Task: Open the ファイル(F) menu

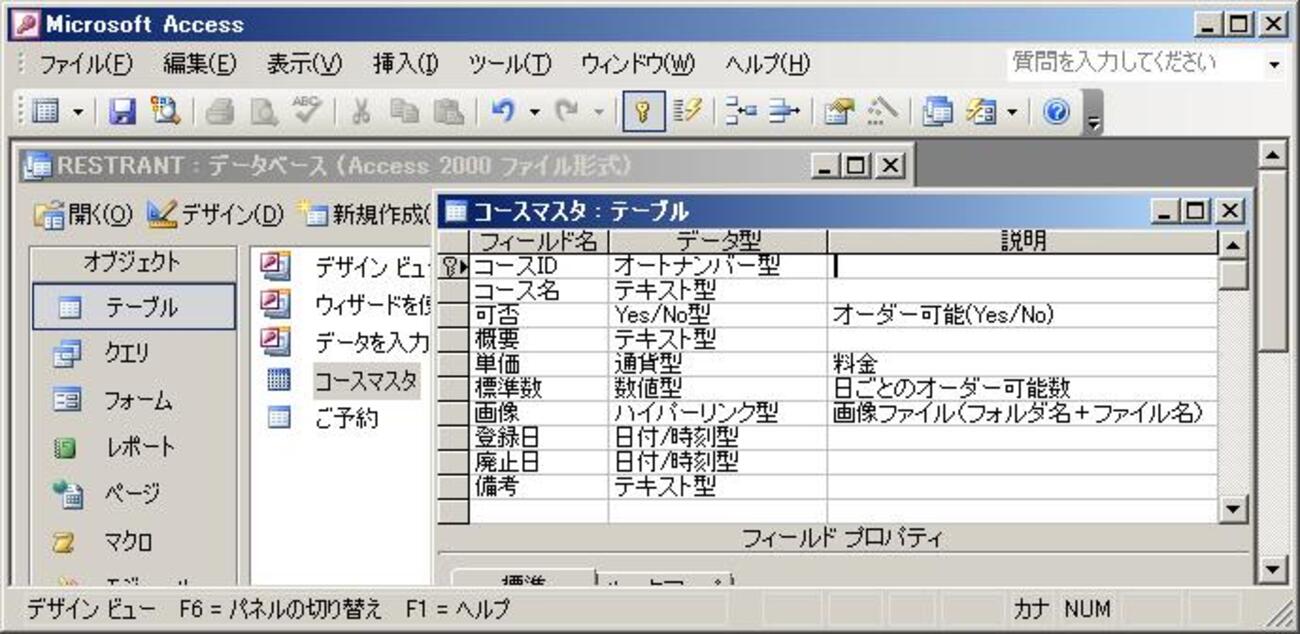Action: pos(86,64)
